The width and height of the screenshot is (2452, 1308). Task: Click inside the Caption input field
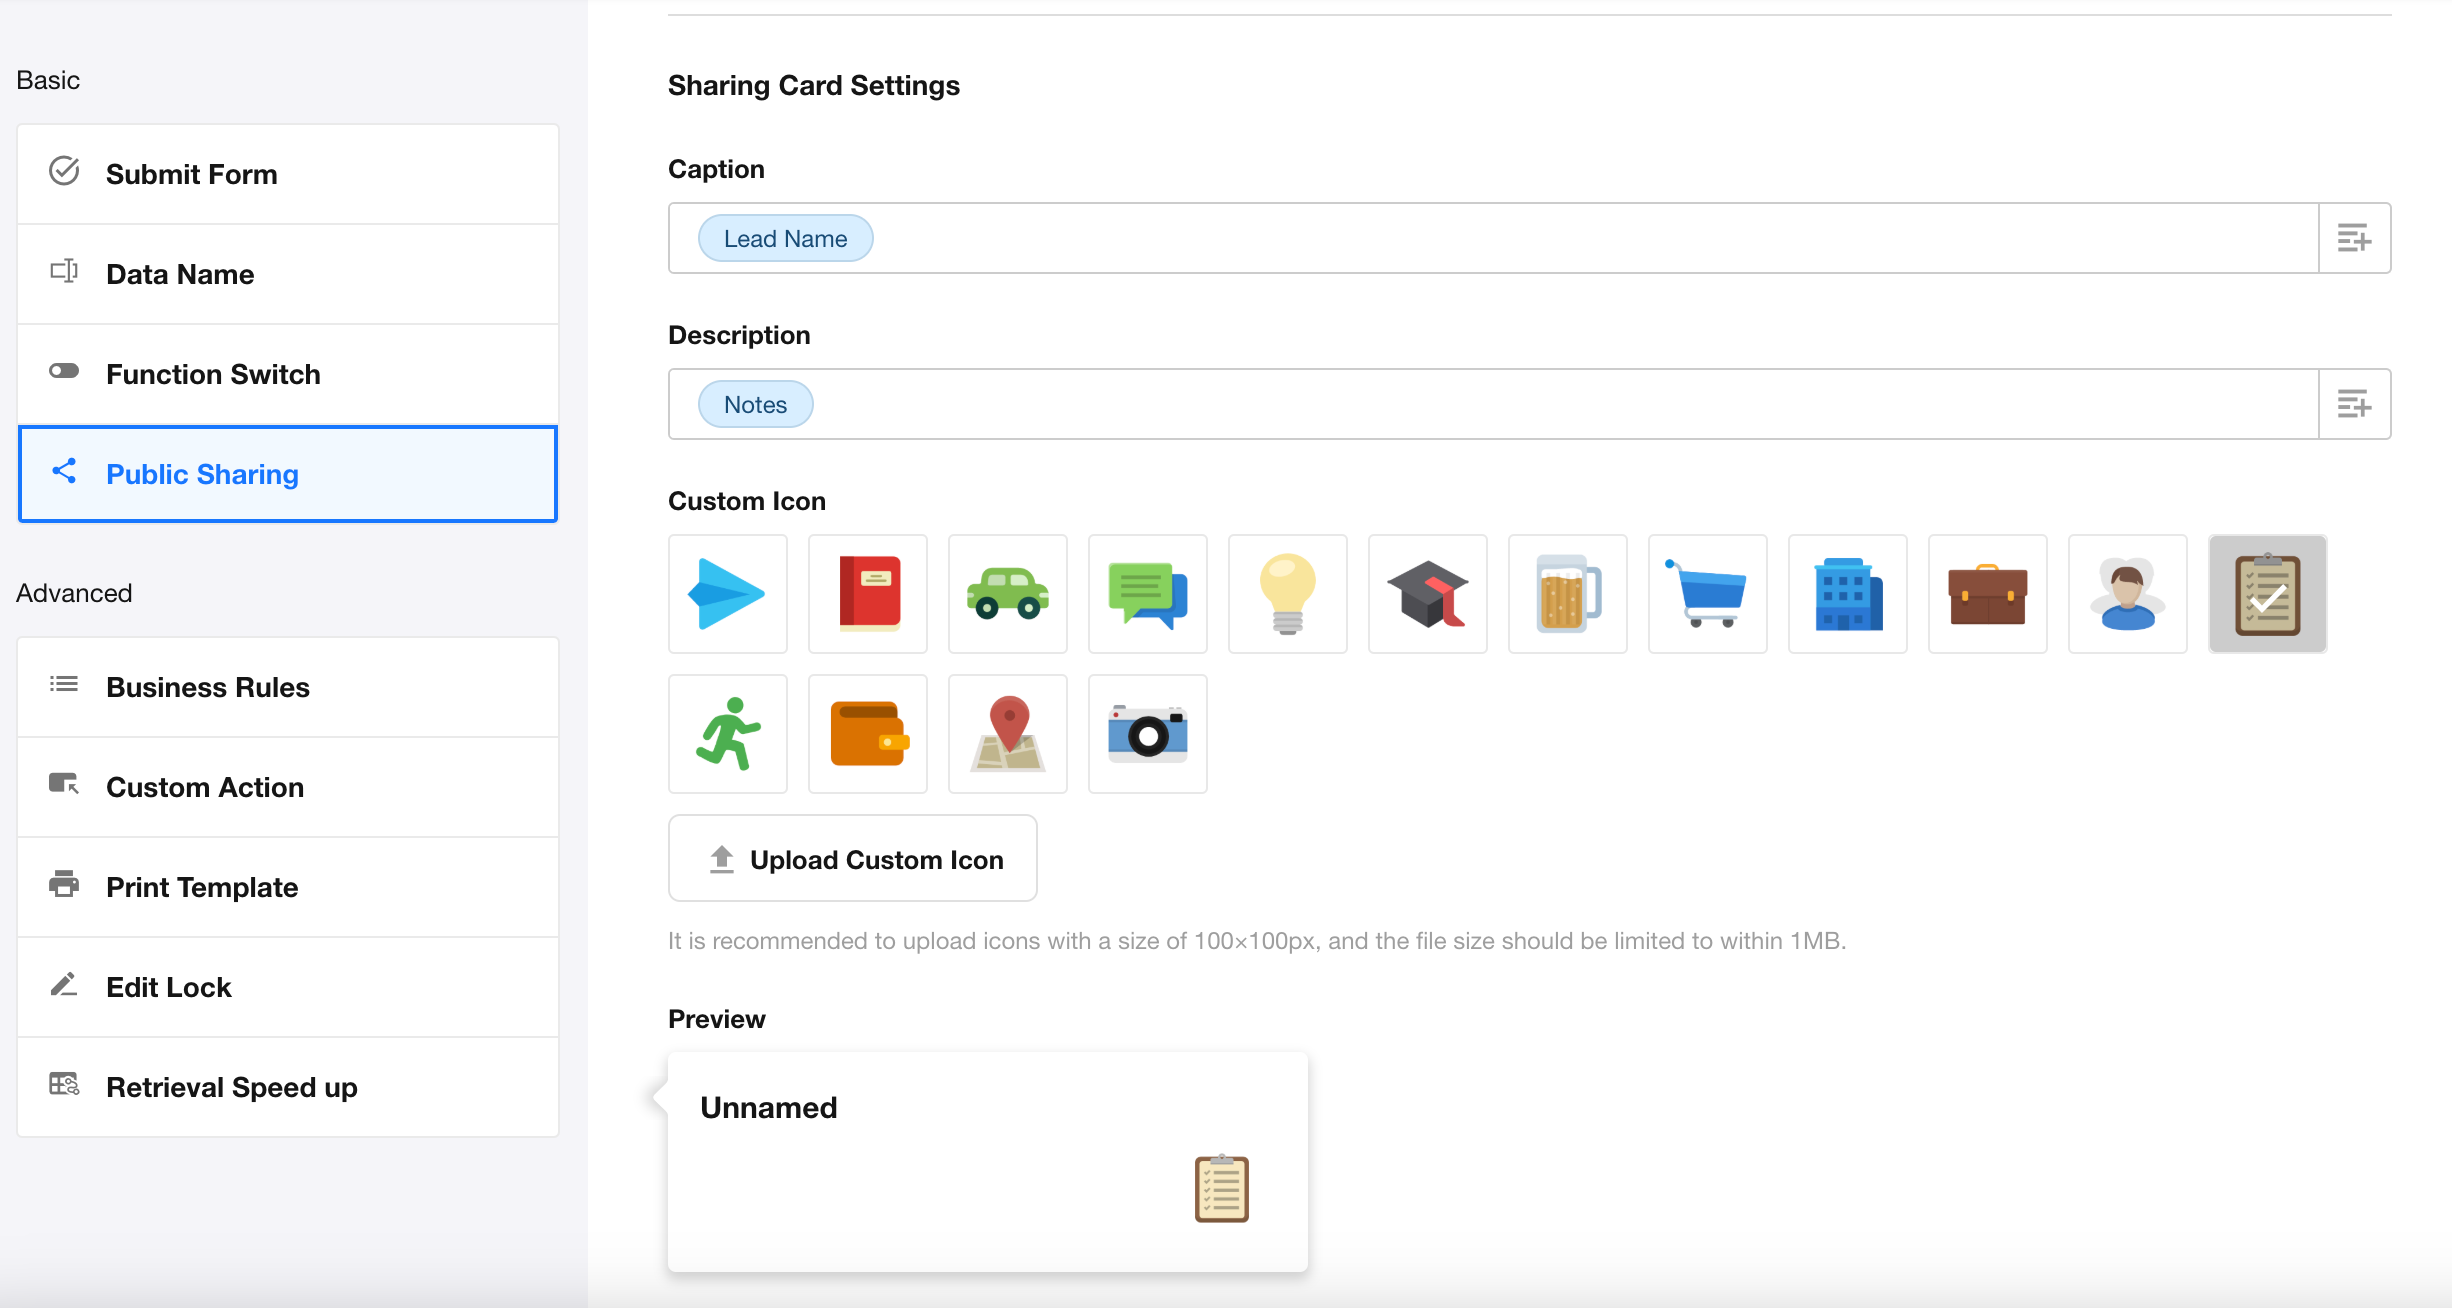click(x=1500, y=238)
